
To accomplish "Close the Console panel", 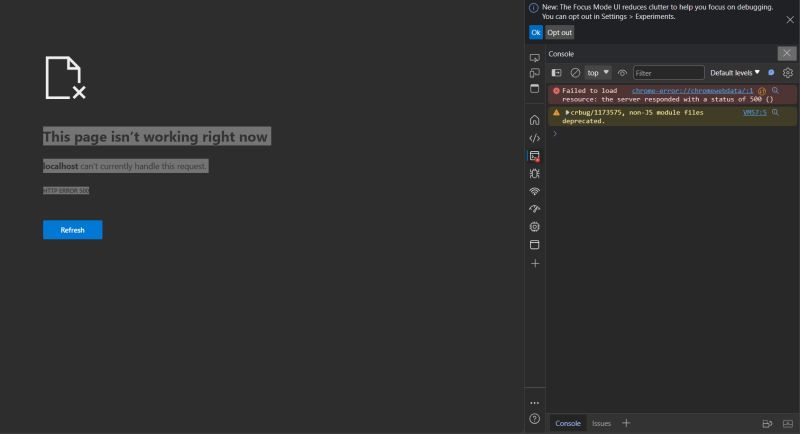I will [787, 53].
